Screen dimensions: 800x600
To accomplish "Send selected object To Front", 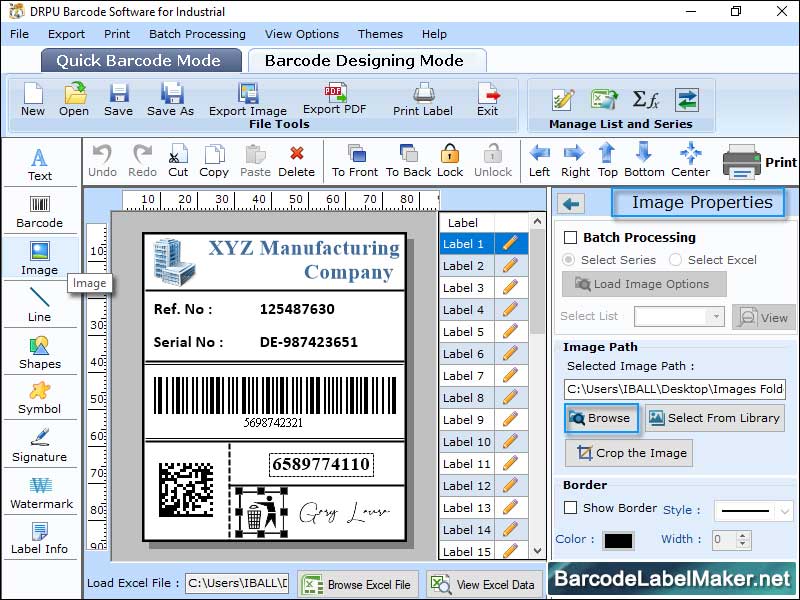I will tap(354, 160).
